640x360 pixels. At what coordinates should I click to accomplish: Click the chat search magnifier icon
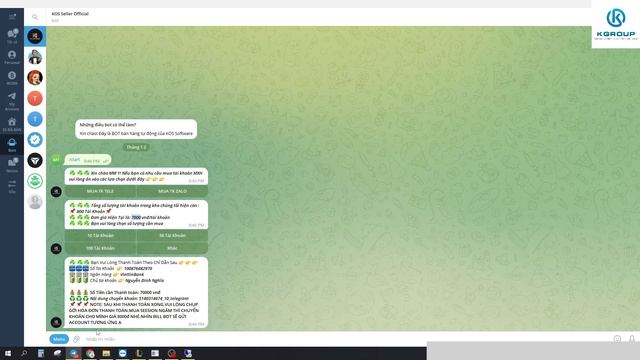[35, 17]
